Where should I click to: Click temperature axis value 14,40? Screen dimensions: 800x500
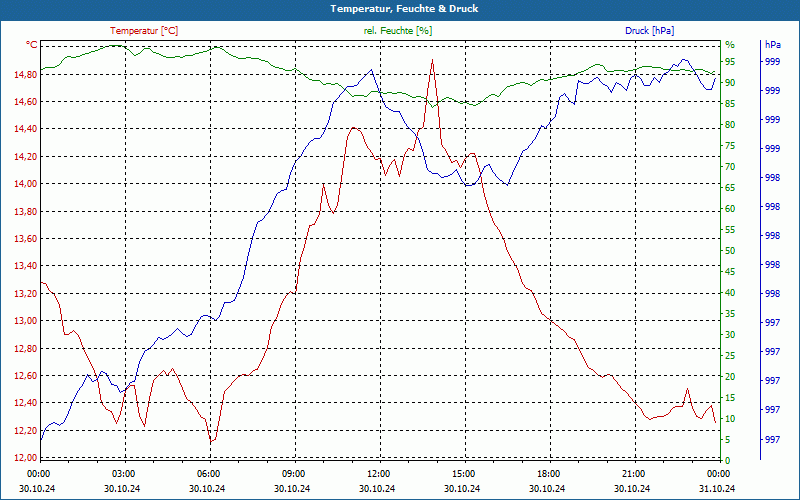(25, 129)
